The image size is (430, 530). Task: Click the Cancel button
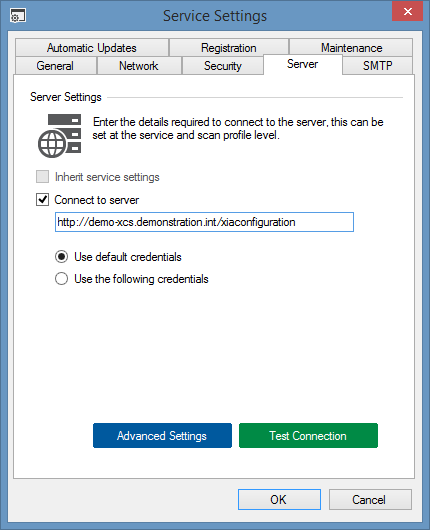point(370,499)
